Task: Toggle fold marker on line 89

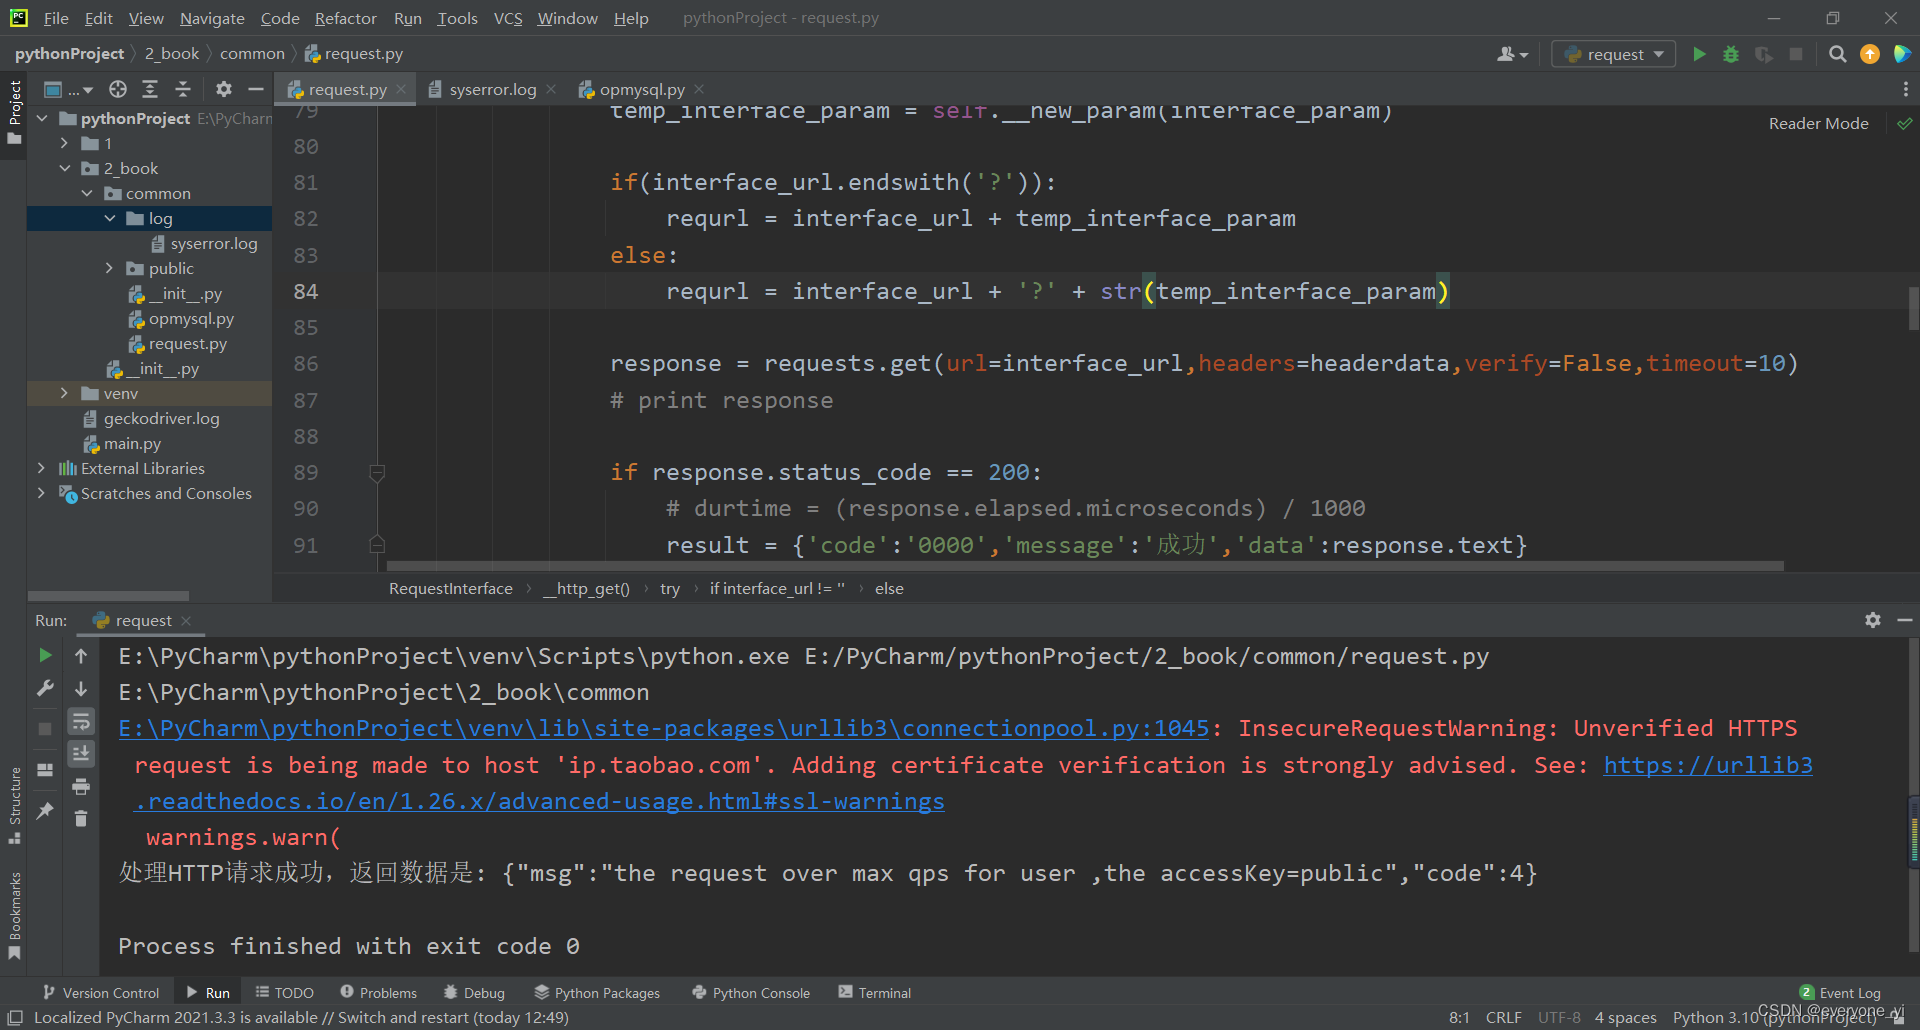Action: click(377, 472)
